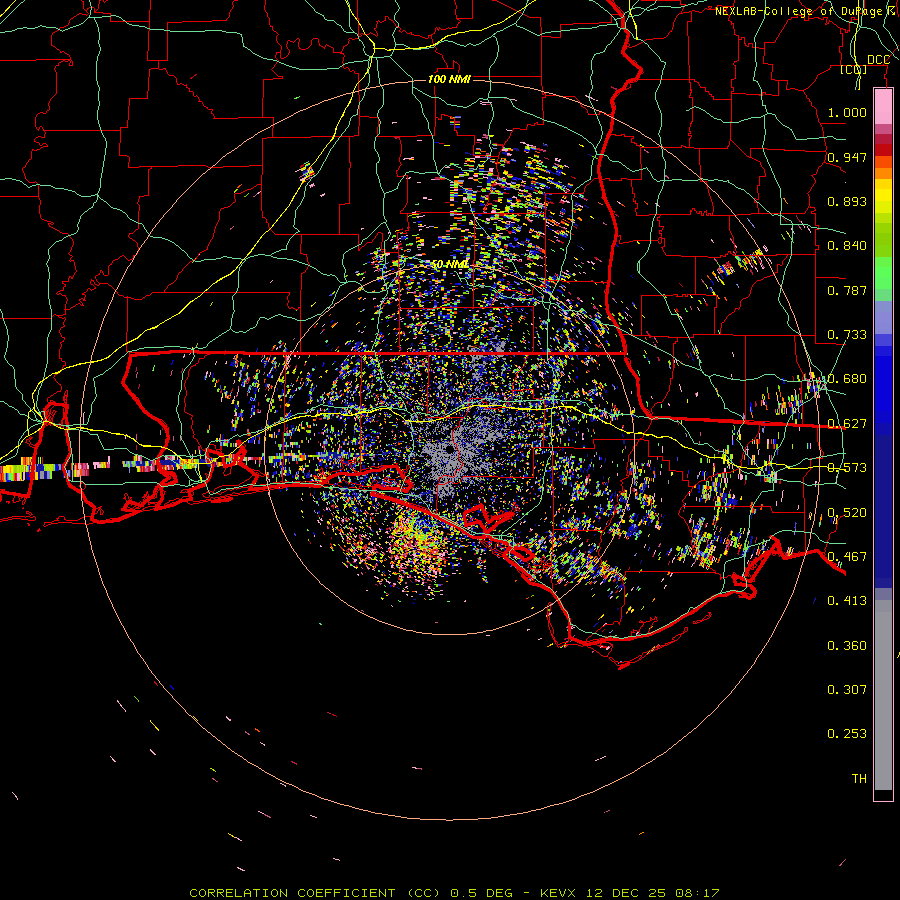Click the TH threshold label on the scale

pos(859,779)
